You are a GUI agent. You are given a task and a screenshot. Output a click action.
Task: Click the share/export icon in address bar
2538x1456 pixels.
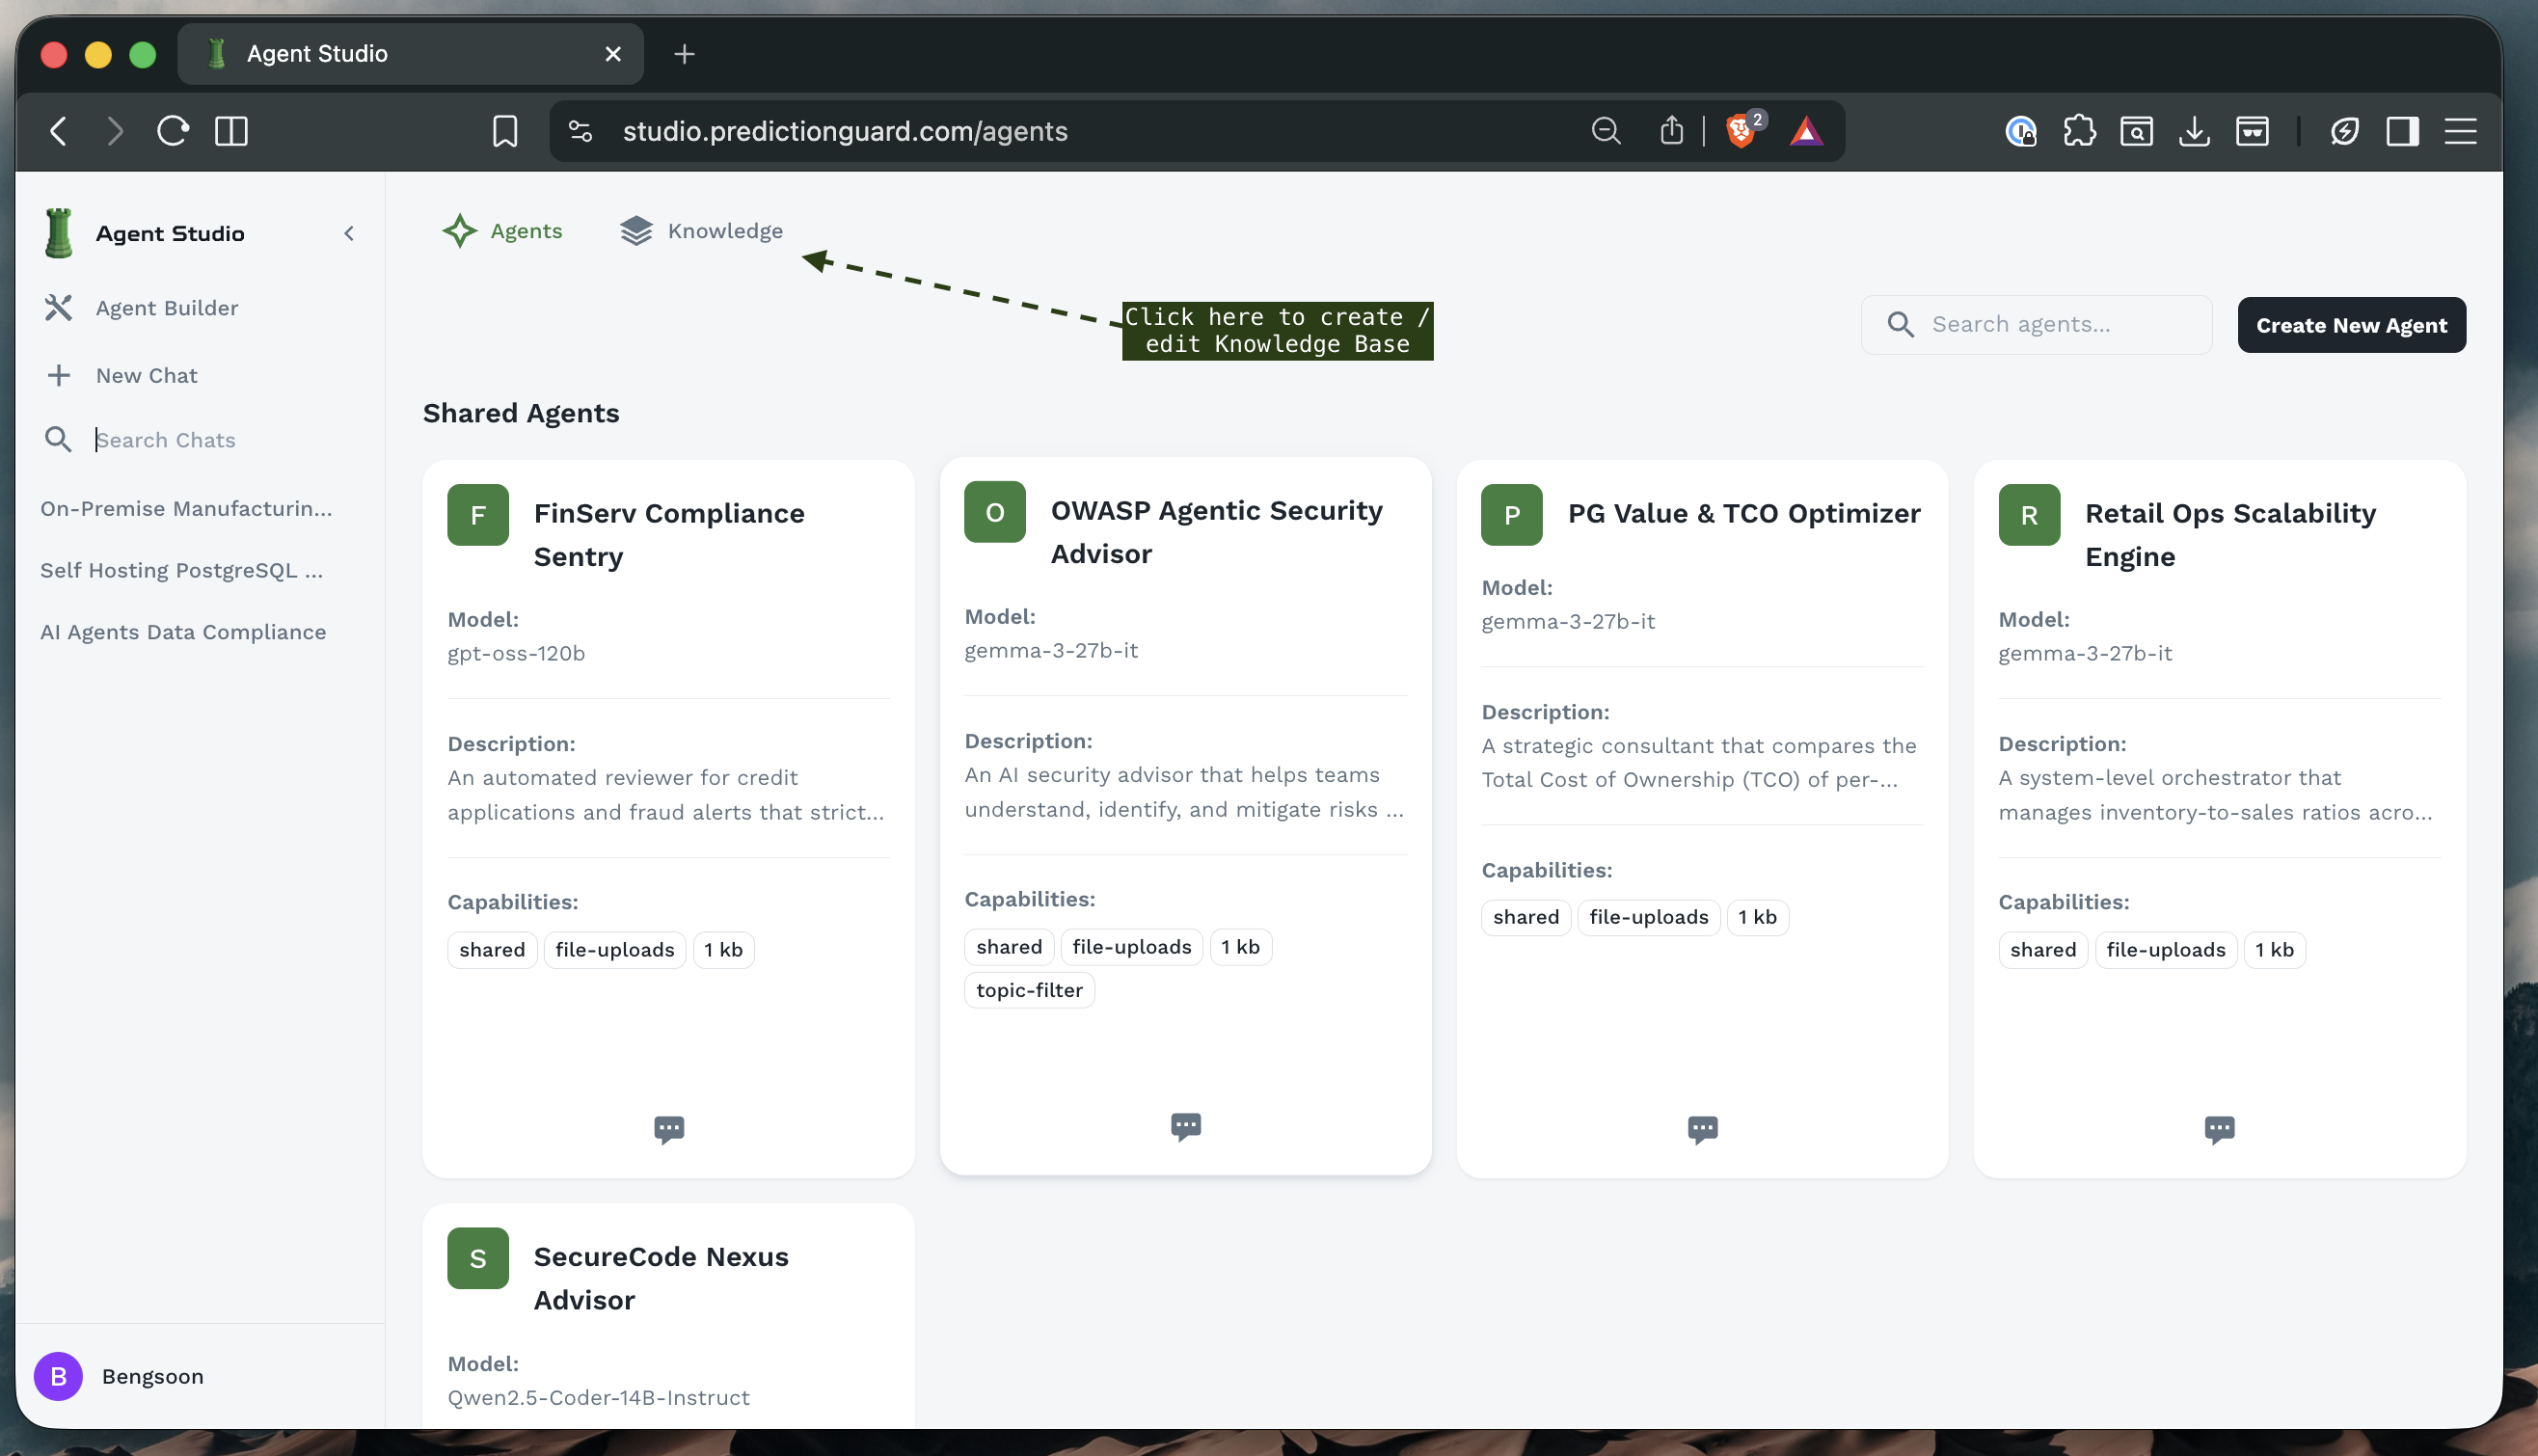[x=1671, y=131]
